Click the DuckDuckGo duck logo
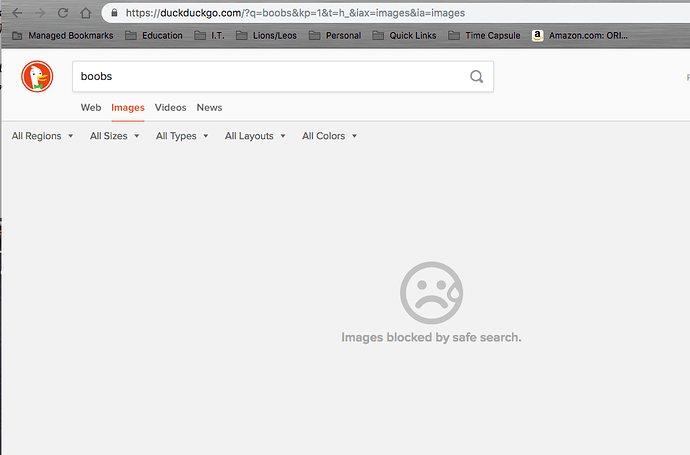Screen dimensions: 690x455 [x=38, y=77]
